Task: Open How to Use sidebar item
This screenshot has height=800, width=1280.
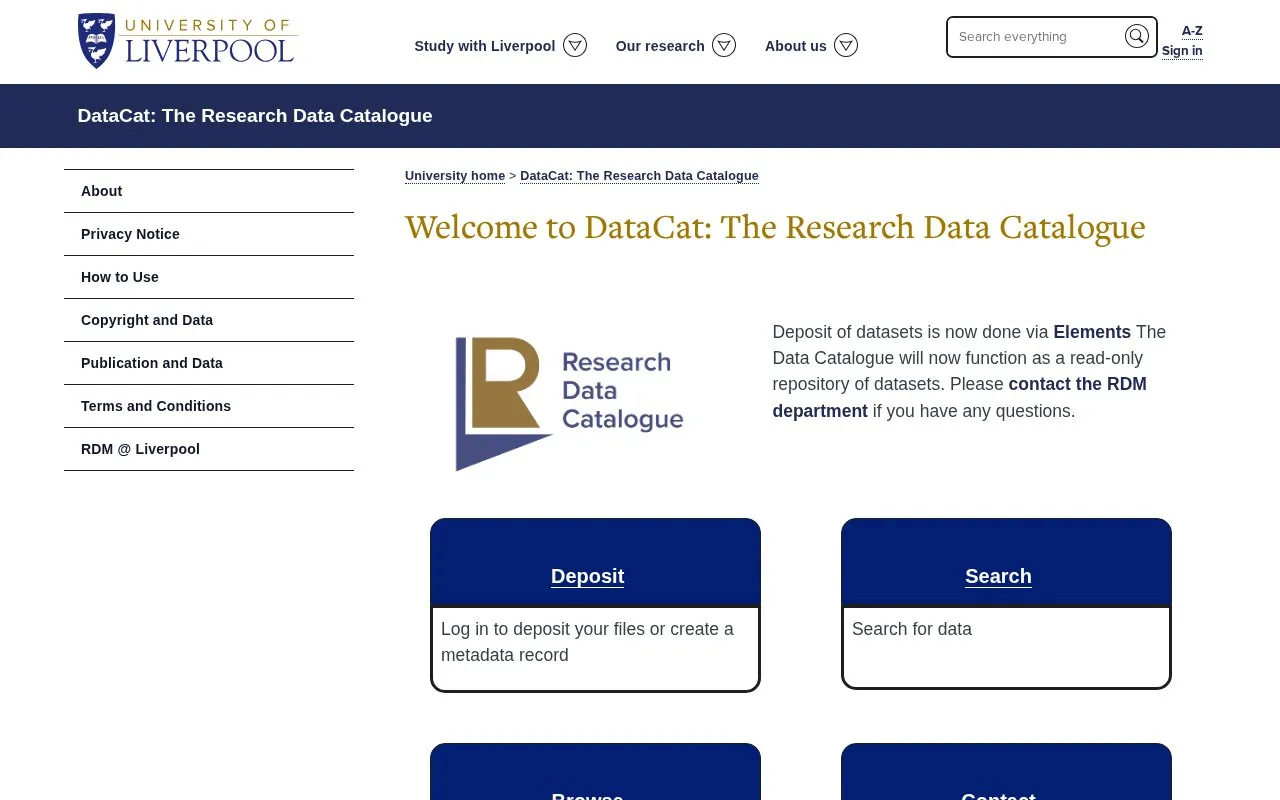Action: [209, 277]
